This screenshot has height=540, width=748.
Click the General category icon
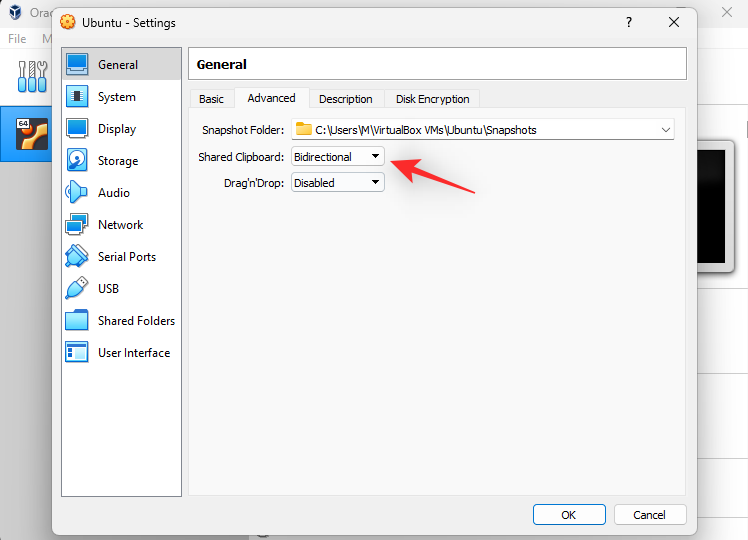[77, 65]
